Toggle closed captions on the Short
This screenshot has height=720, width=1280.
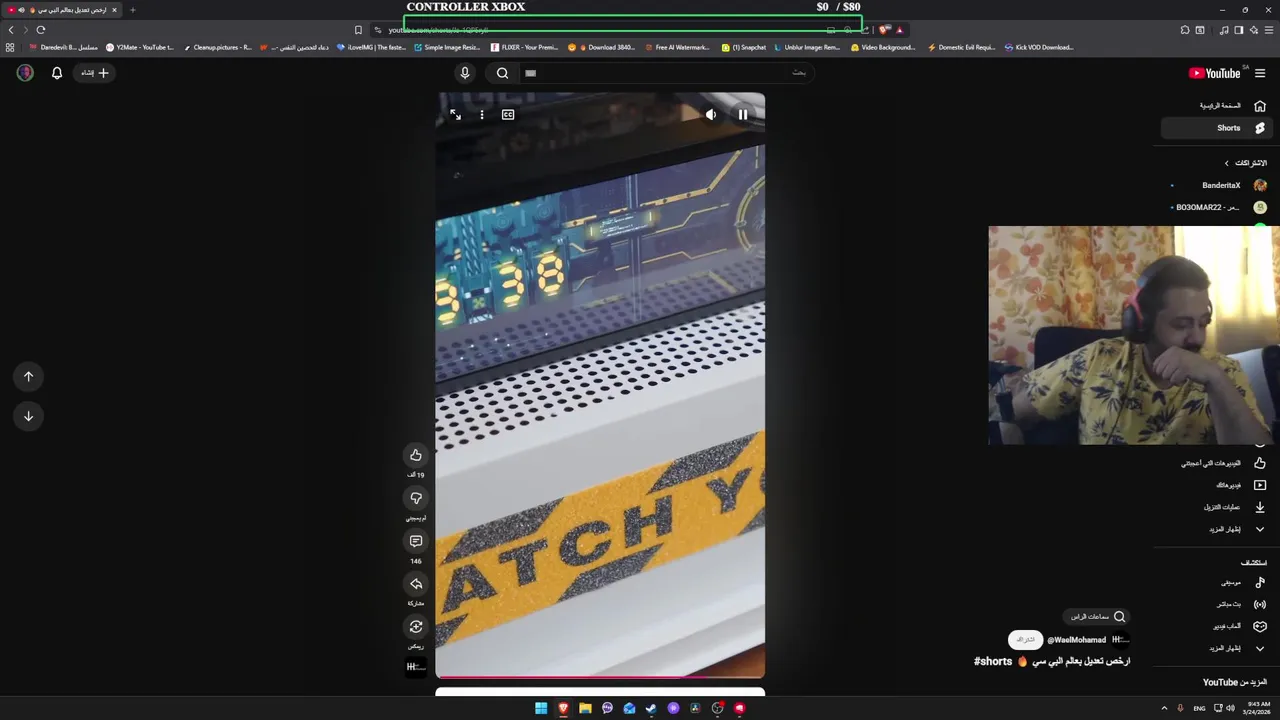508,115
